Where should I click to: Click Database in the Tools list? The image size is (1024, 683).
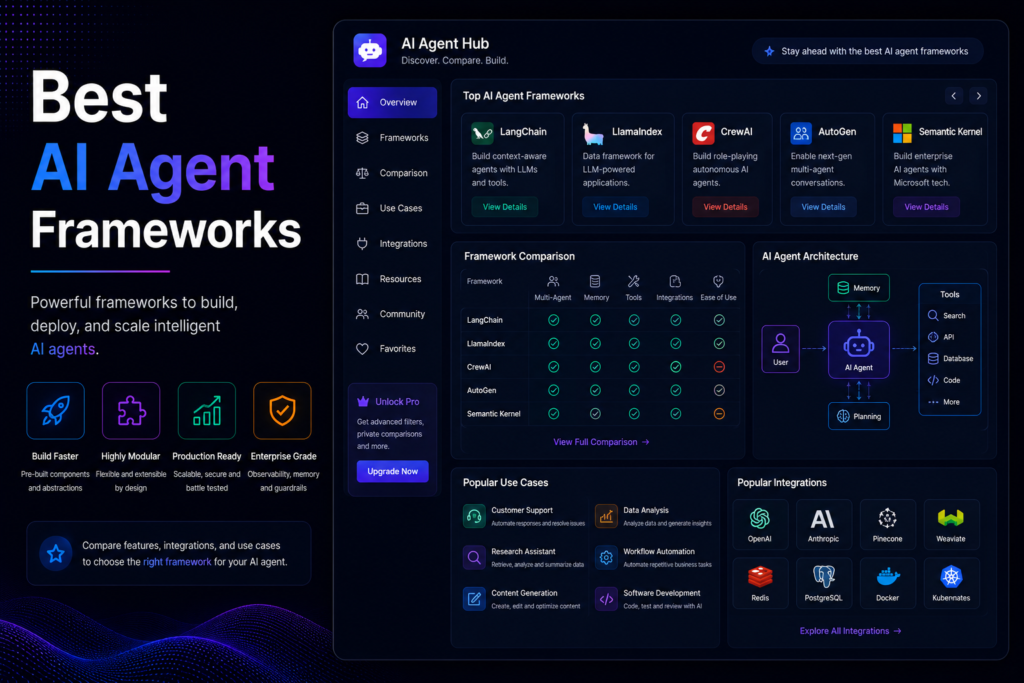click(x=950, y=358)
